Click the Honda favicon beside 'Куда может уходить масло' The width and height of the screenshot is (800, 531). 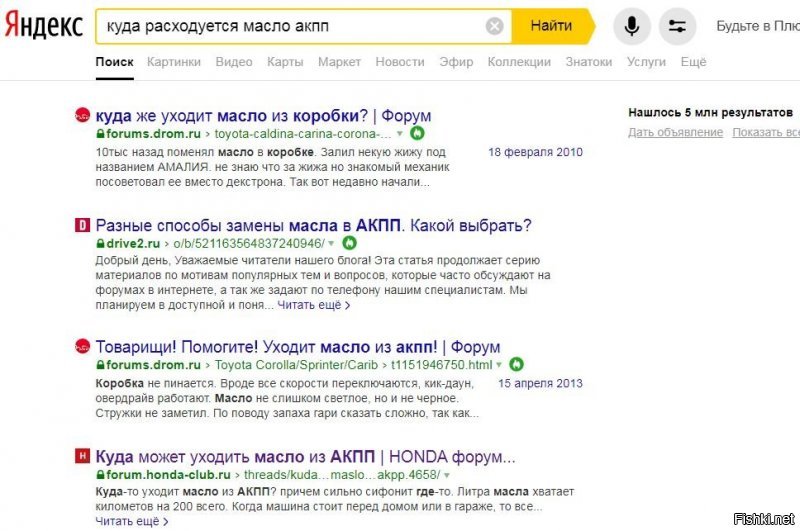coord(83,456)
